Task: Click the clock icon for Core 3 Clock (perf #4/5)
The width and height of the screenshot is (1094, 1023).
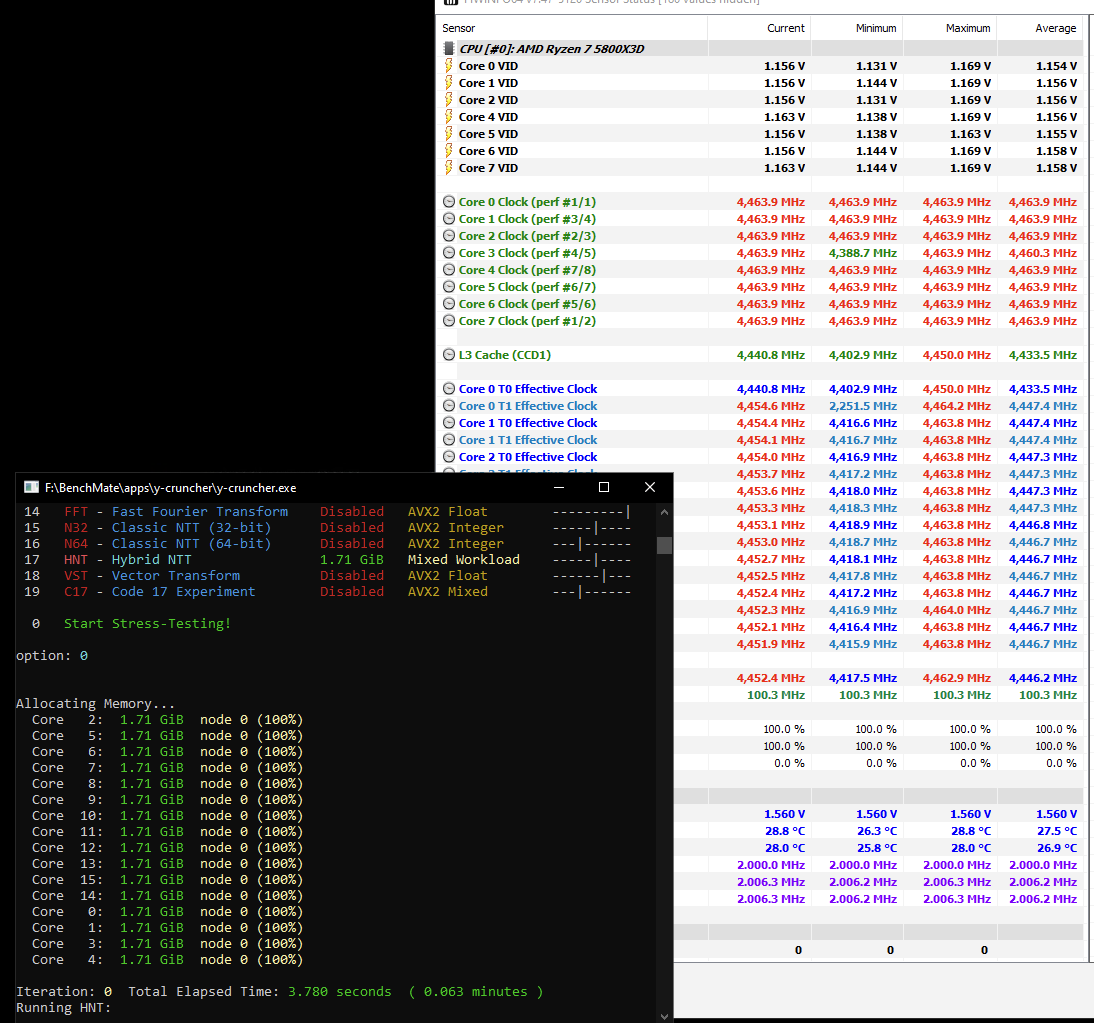Action: (449, 253)
